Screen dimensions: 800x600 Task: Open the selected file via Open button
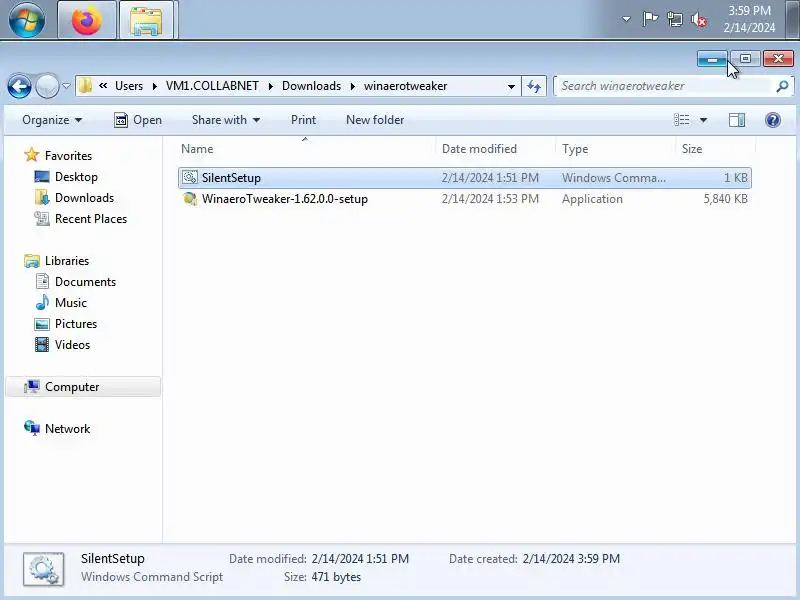point(138,120)
